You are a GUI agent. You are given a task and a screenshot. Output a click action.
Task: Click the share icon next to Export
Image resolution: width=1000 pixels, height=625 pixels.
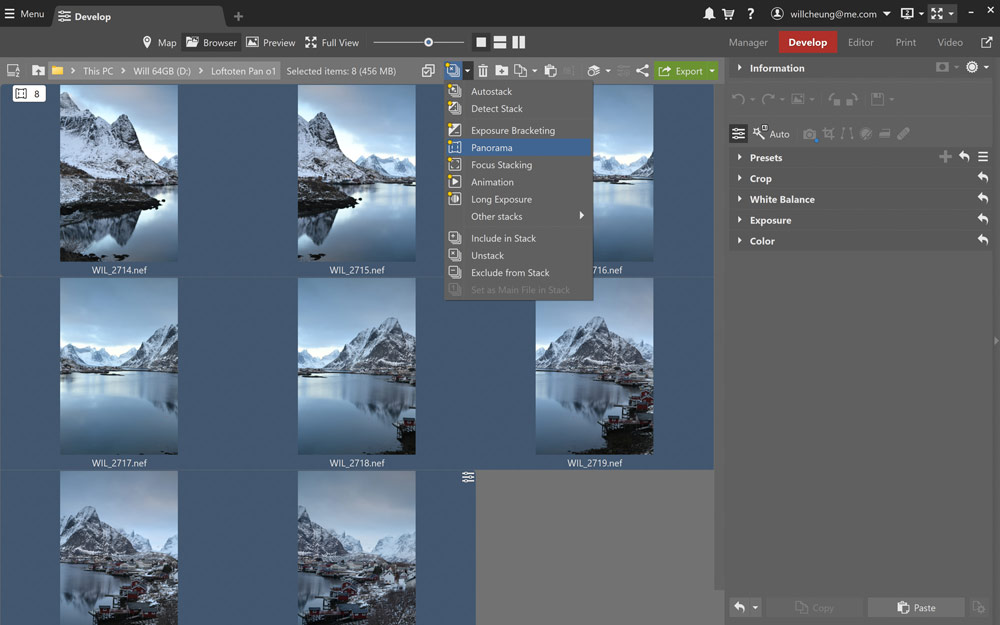point(642,71)
